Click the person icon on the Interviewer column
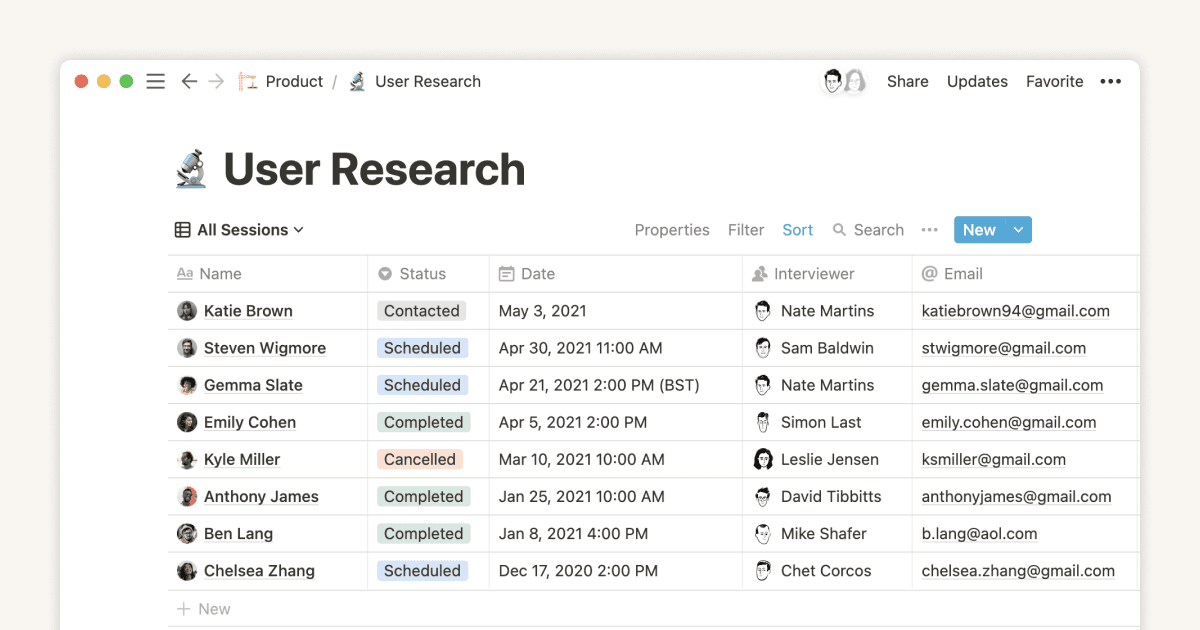The width and height of the screenshot is (1200, 630). tap(760, 273)
